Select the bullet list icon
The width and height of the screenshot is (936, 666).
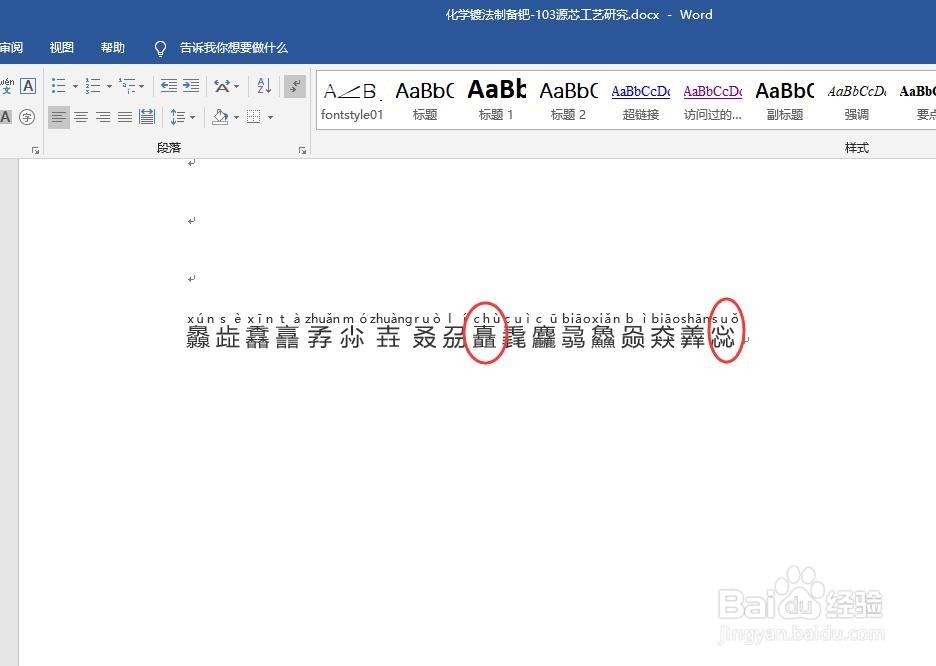click(x=56, y=86)
